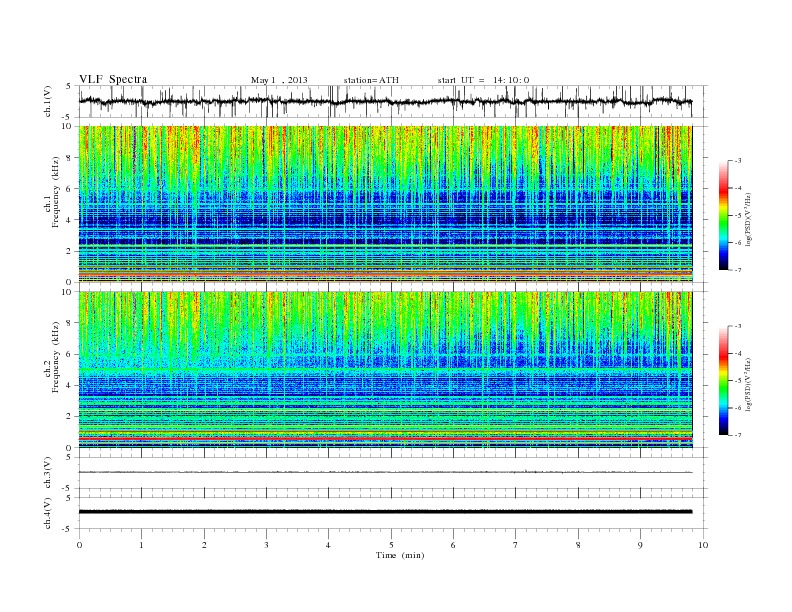Click the time axis tick label '5'
The image size is (792, 612).
(391, 545)
